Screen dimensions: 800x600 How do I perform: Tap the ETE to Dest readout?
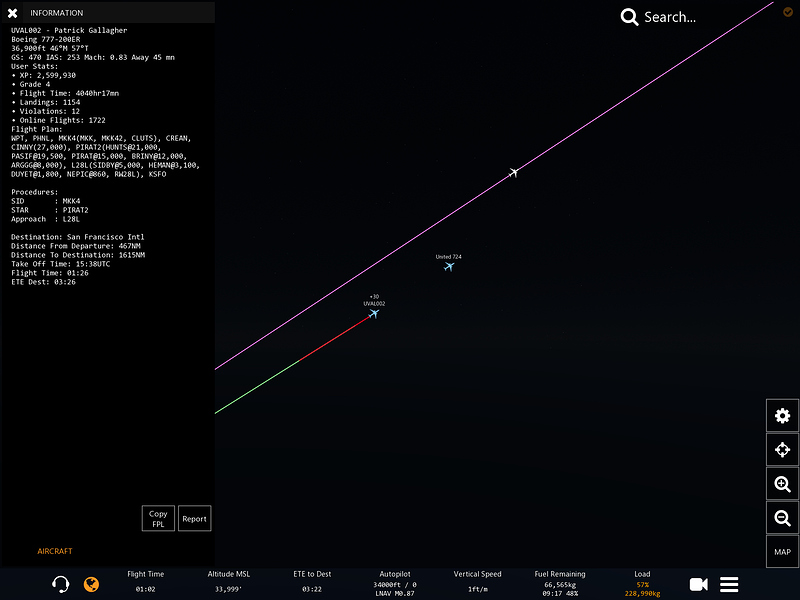(312, 581)
